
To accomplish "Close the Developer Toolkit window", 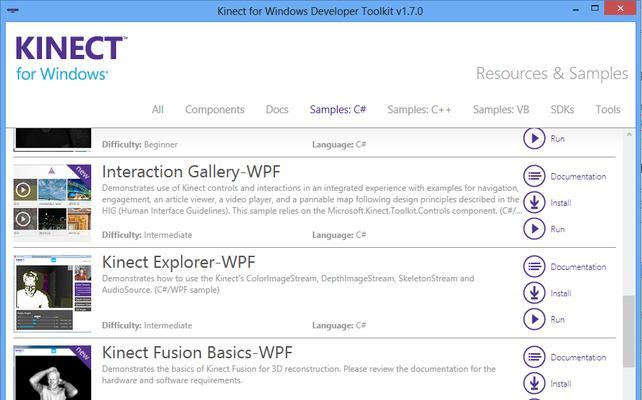I will coord(620,8).
